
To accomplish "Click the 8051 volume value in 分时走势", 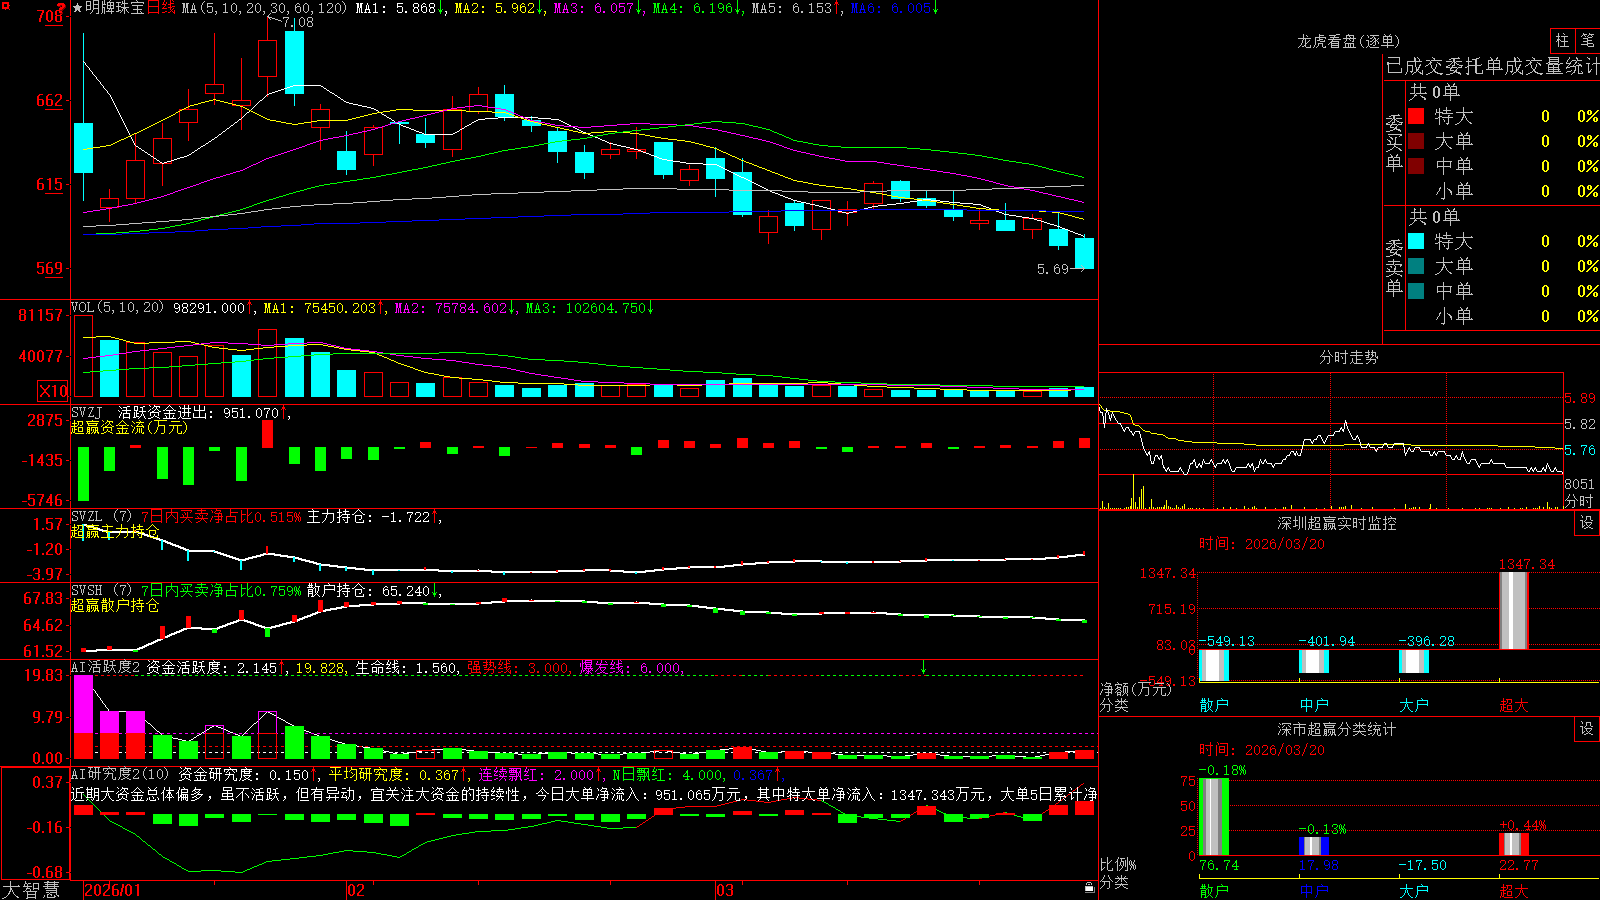I will pyautogui.click(x=1580, y=484).
